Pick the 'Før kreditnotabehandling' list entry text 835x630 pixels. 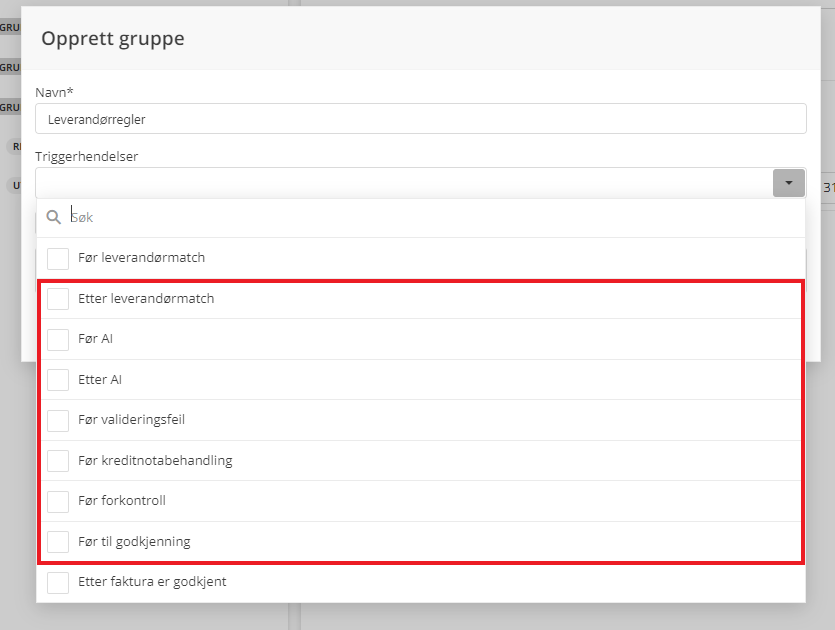pos(155,461)
